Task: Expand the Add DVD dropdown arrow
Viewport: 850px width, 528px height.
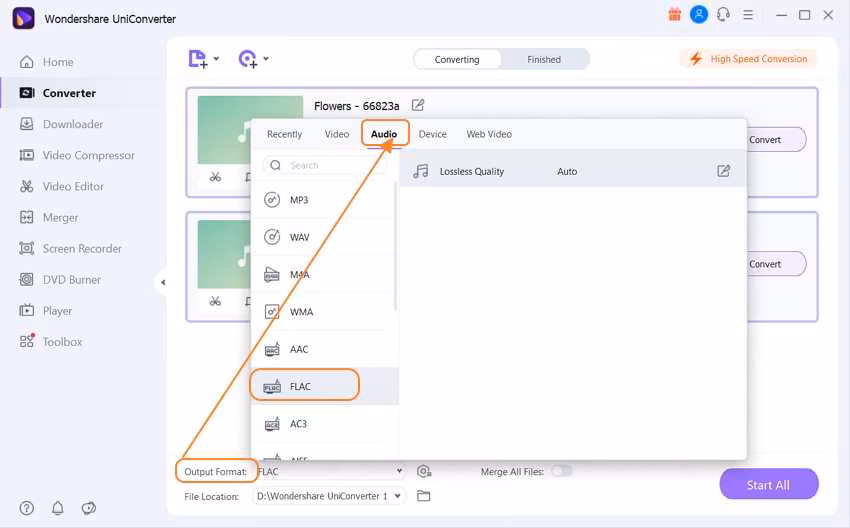Action: tap(266, 59)
